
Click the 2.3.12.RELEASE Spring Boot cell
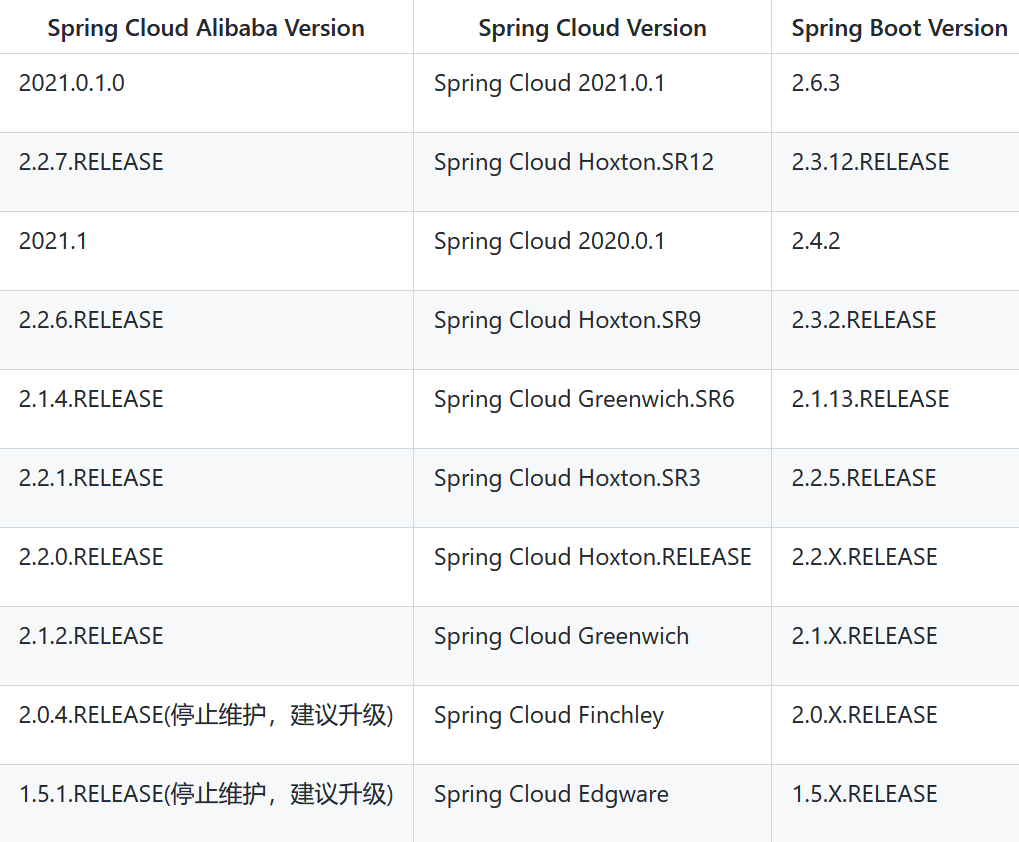(x=869, y=161)
